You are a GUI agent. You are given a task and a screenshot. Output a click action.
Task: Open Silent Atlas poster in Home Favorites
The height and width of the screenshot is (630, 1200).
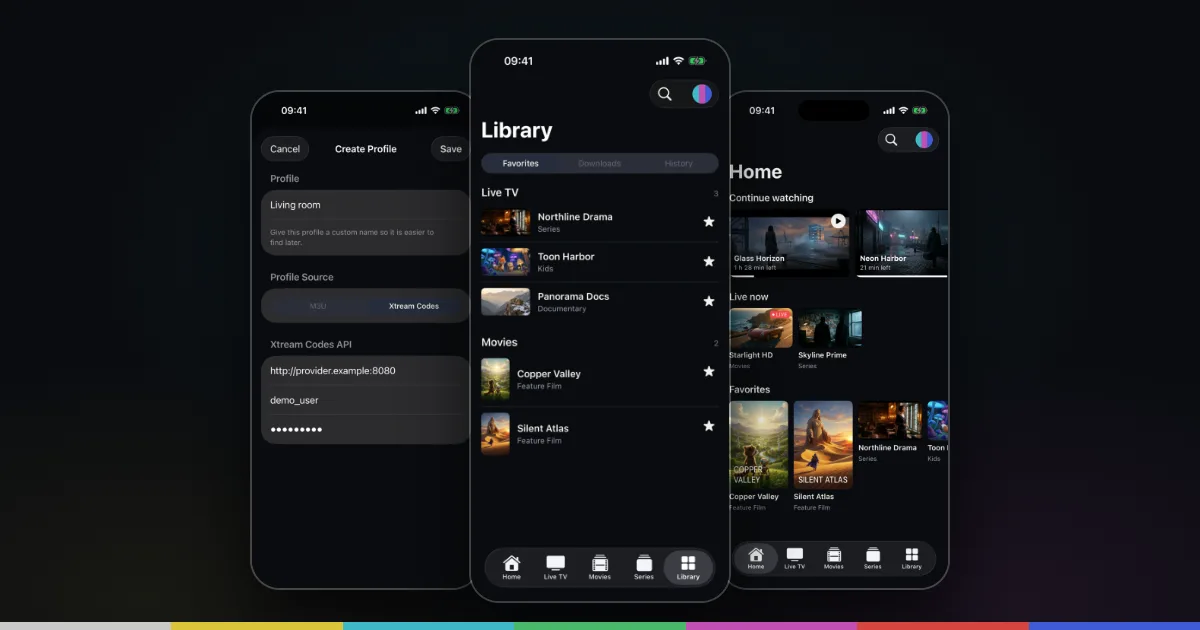click(x=823, y=444)
